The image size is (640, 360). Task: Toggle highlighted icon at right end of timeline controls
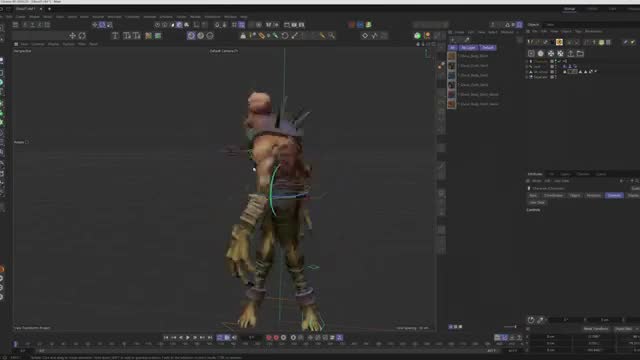pos(340,338)
